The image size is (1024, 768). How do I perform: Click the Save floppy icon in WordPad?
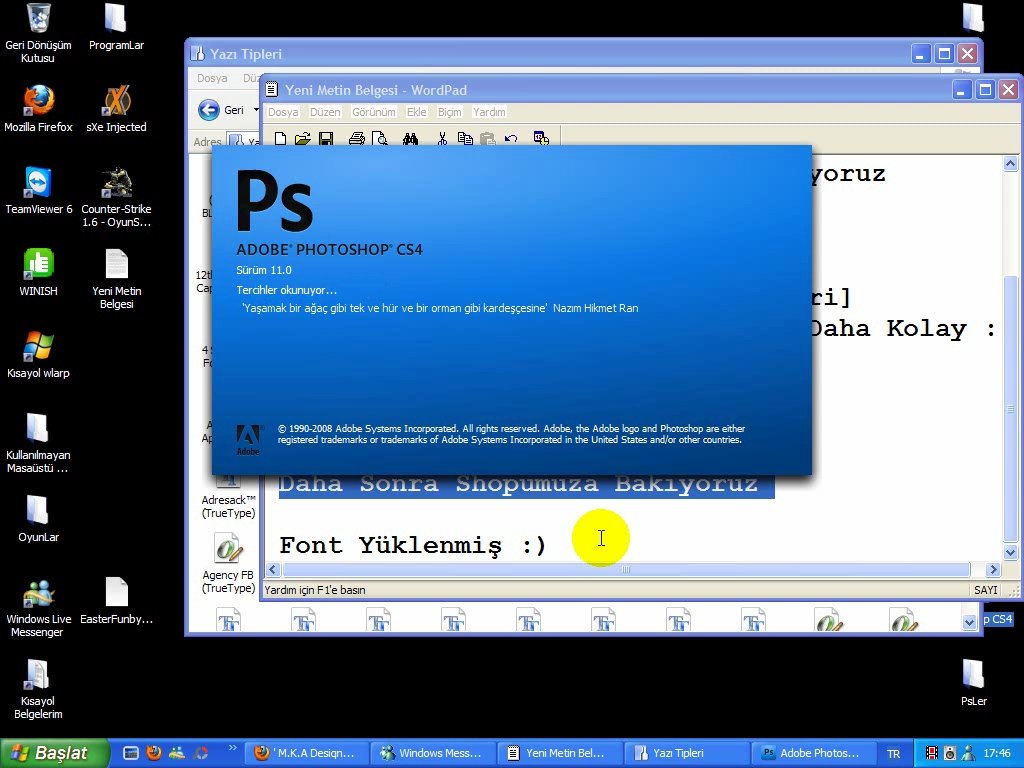tap(326, 138)
